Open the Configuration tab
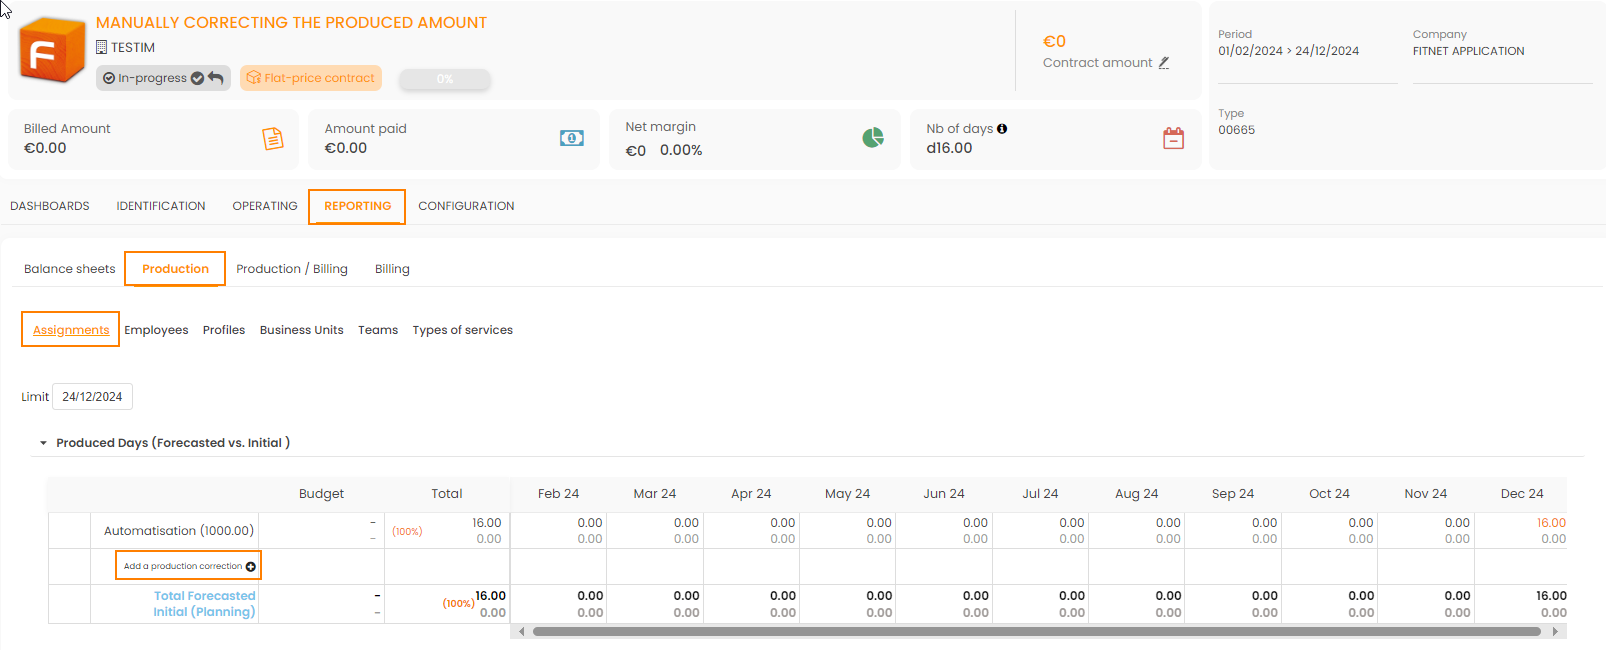This screenshot has height=650, width=1606. 466,206
